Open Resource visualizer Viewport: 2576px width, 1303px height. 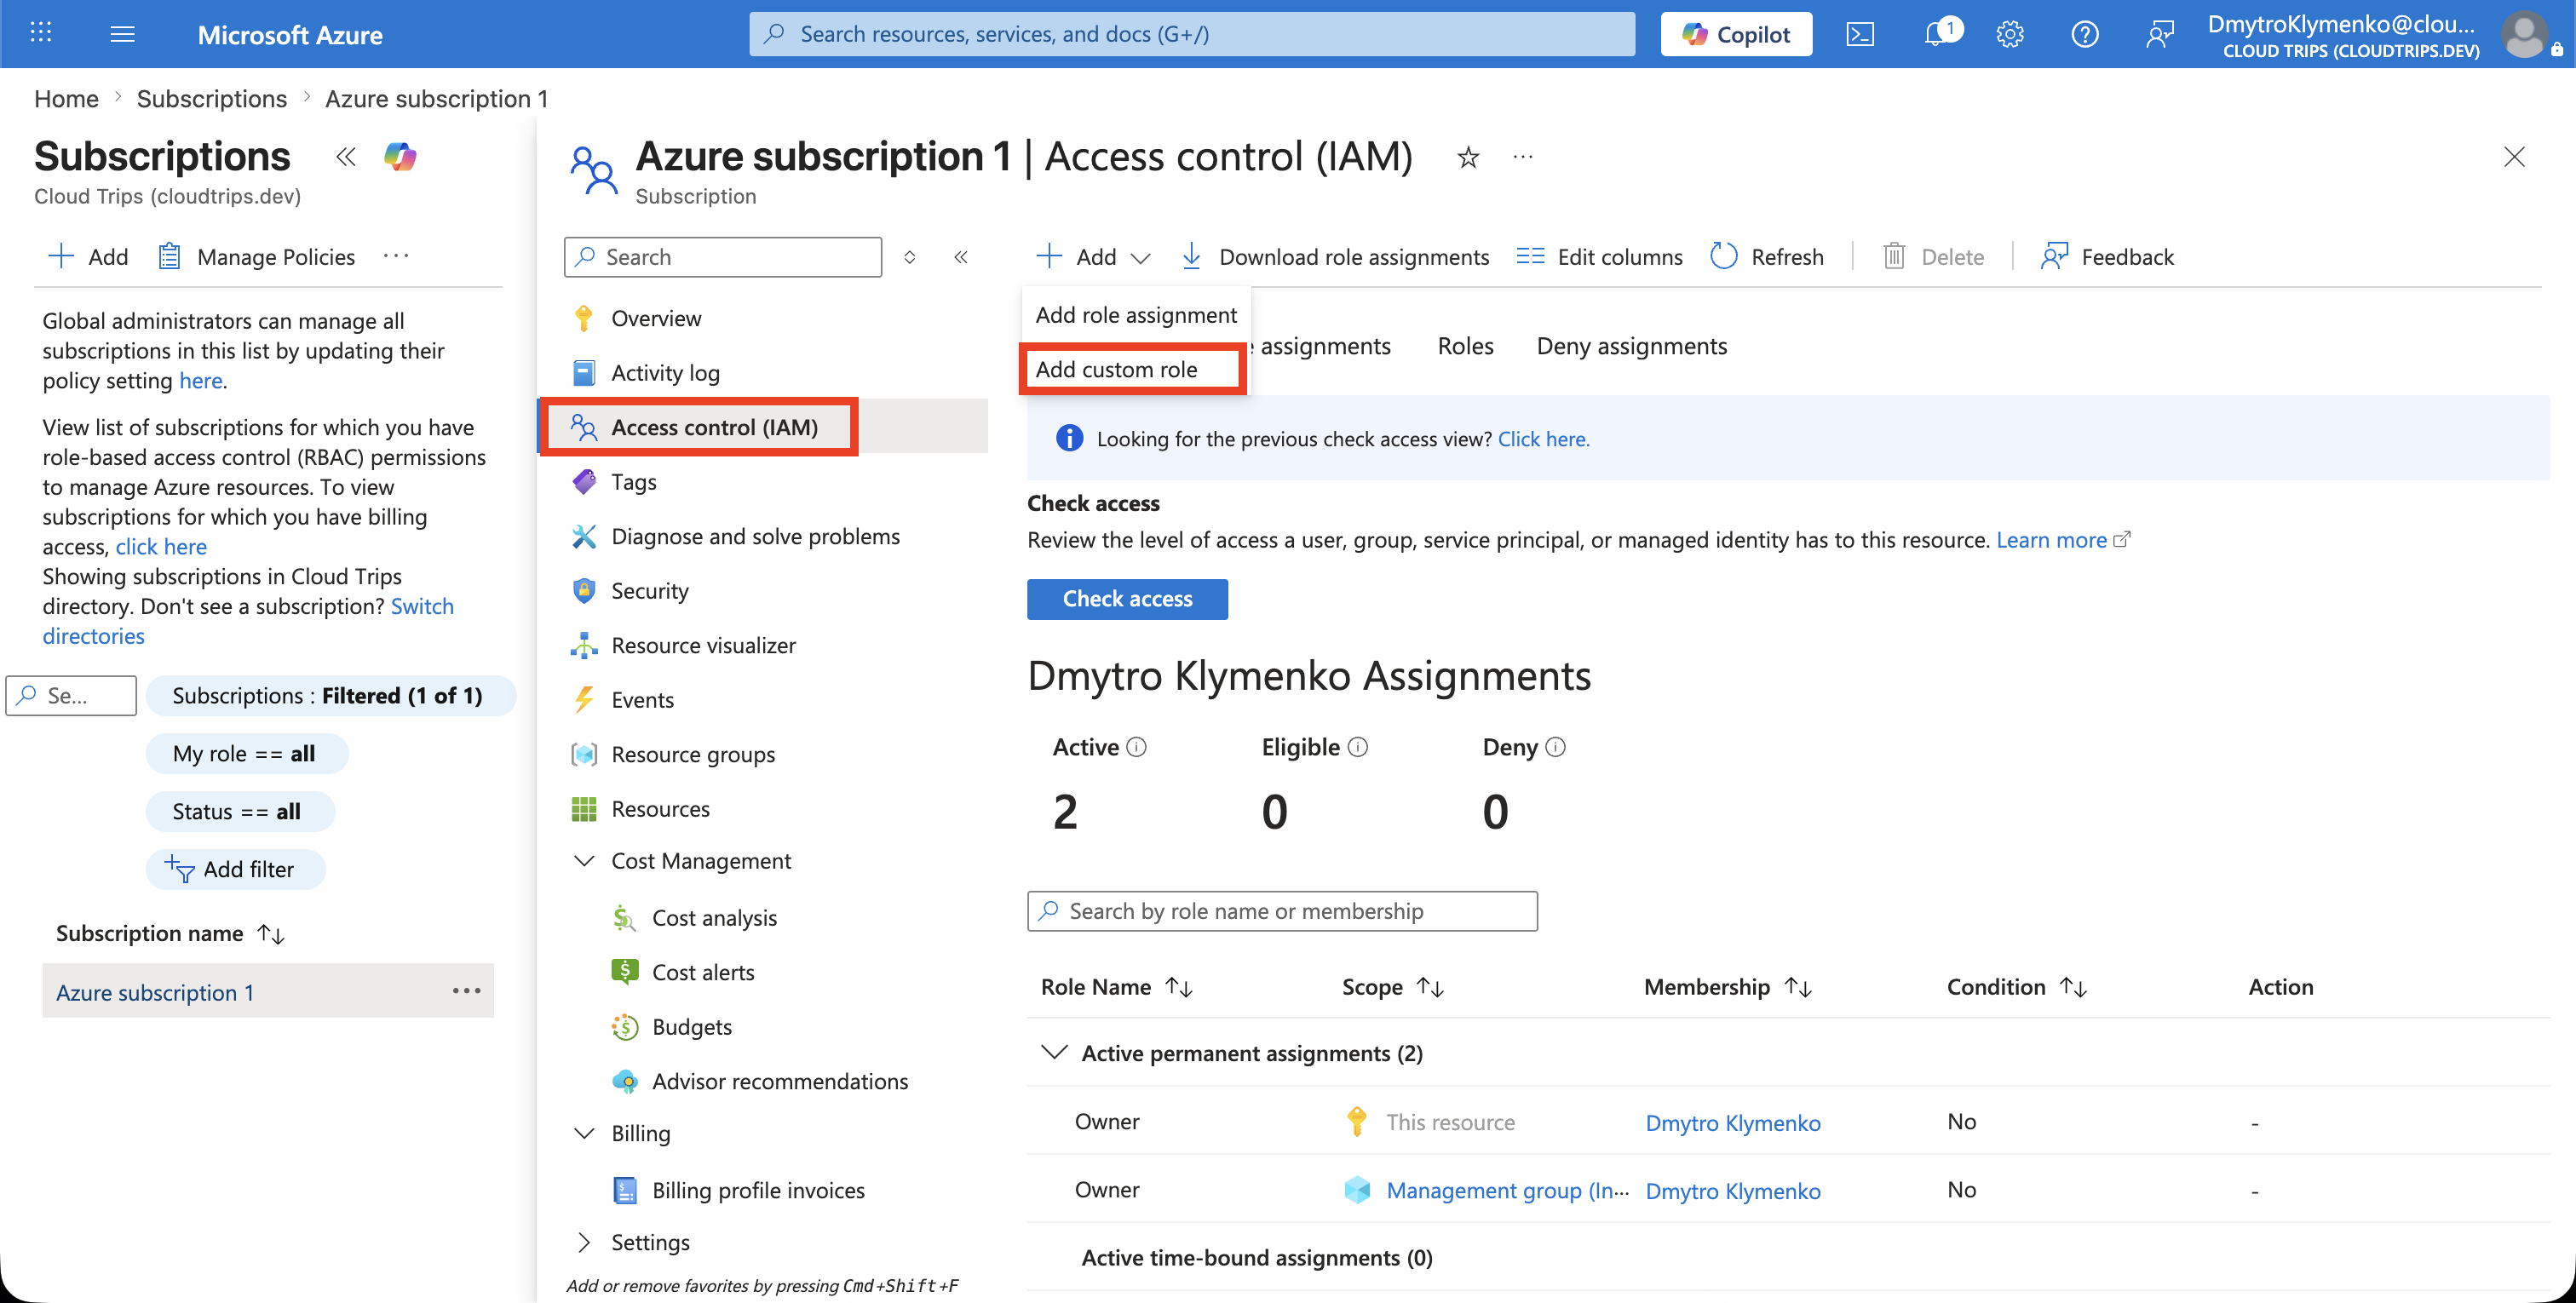pyautogui.click(x=703, y=645)
